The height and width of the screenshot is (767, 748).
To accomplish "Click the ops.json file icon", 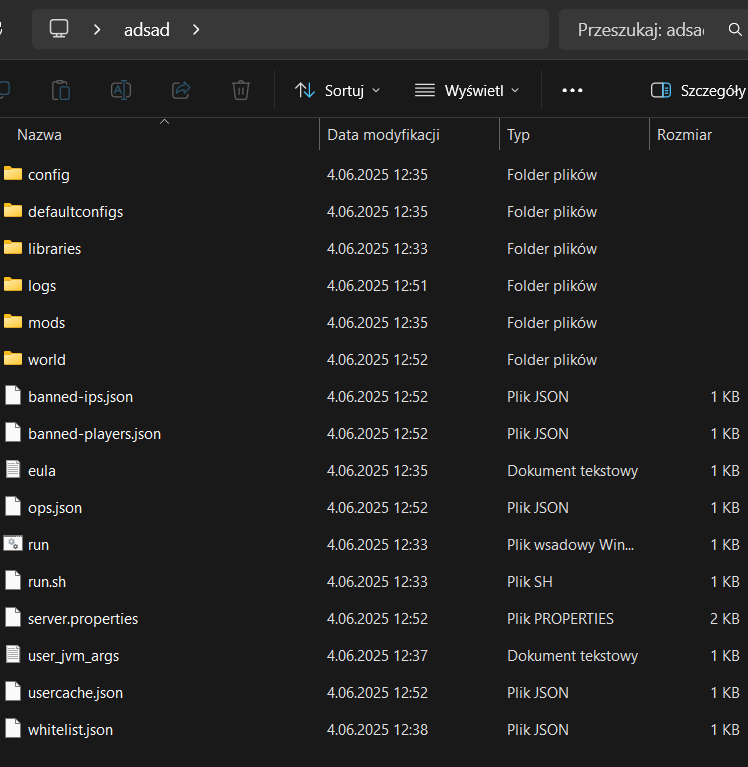I will pyautogui.click(x=13, y=507).
